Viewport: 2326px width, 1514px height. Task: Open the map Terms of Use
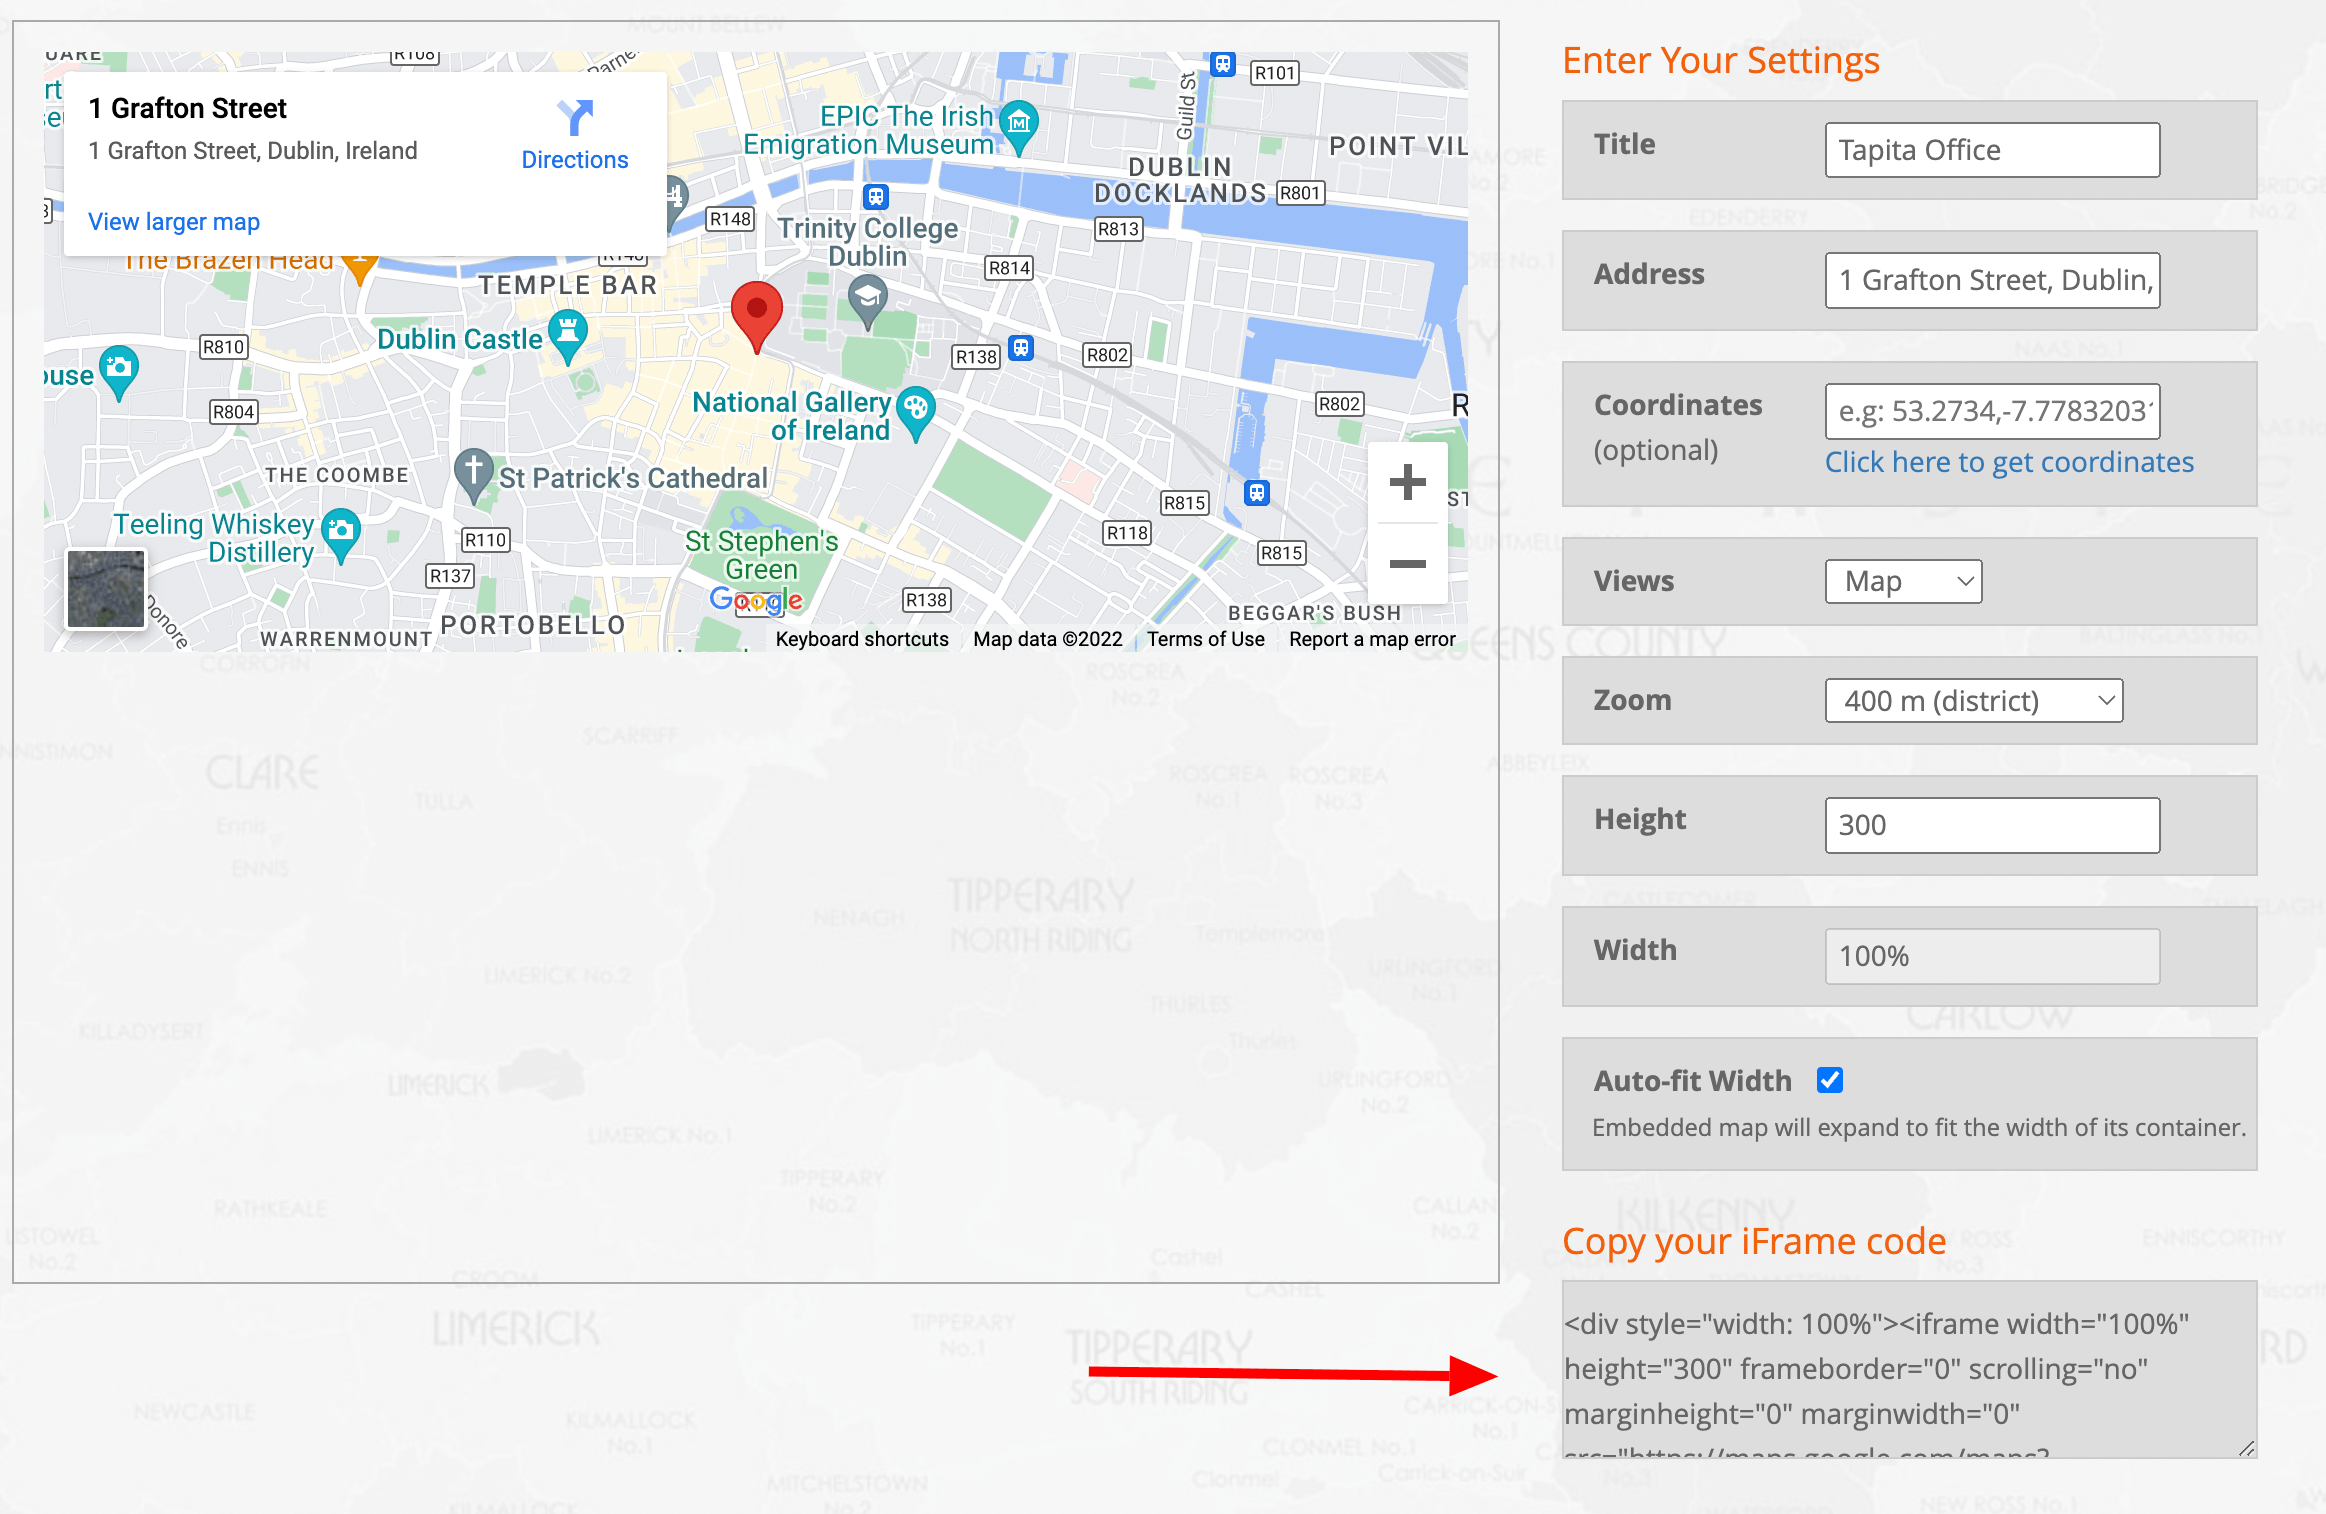click(x=1205, y=639)
